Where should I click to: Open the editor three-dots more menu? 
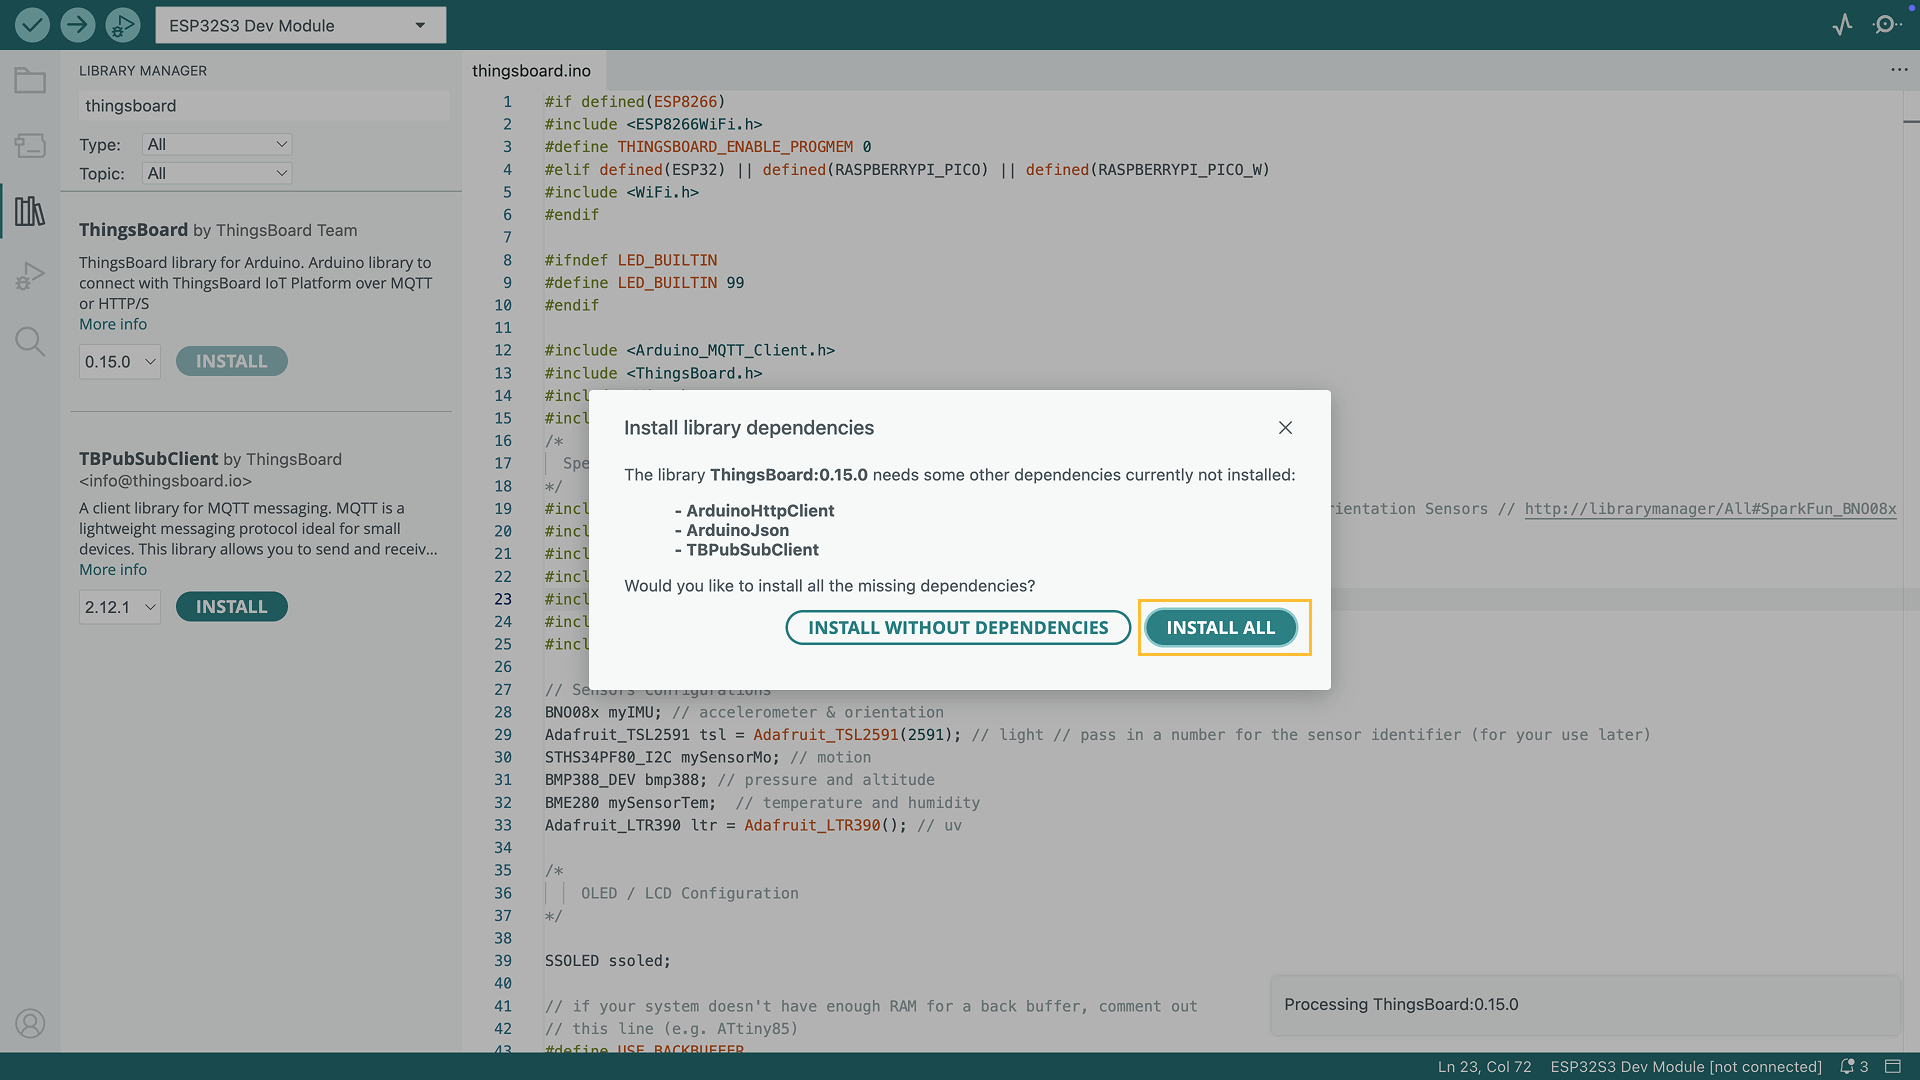(1899, 70)
